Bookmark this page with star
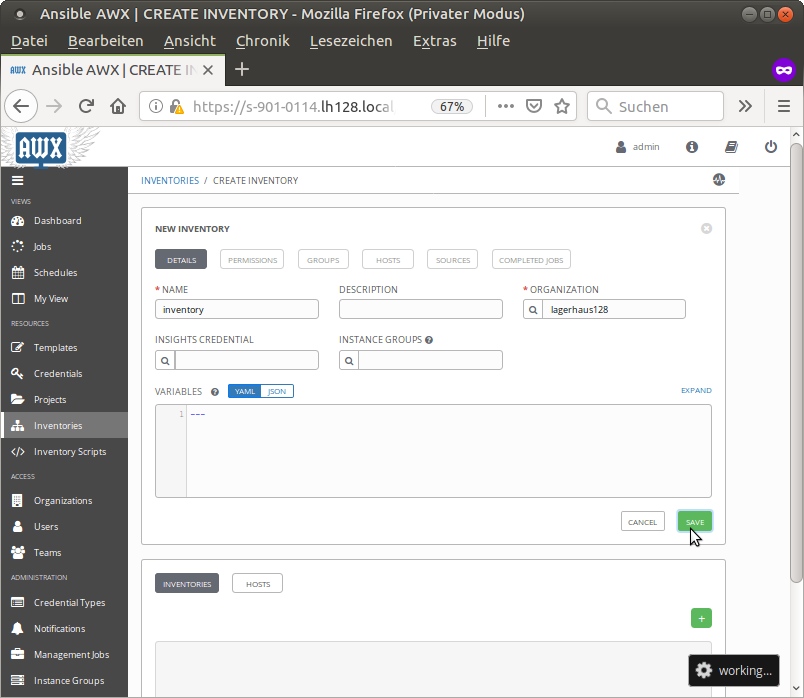The width and height of the screenshot is (804, 698). [x=562, y=107]
